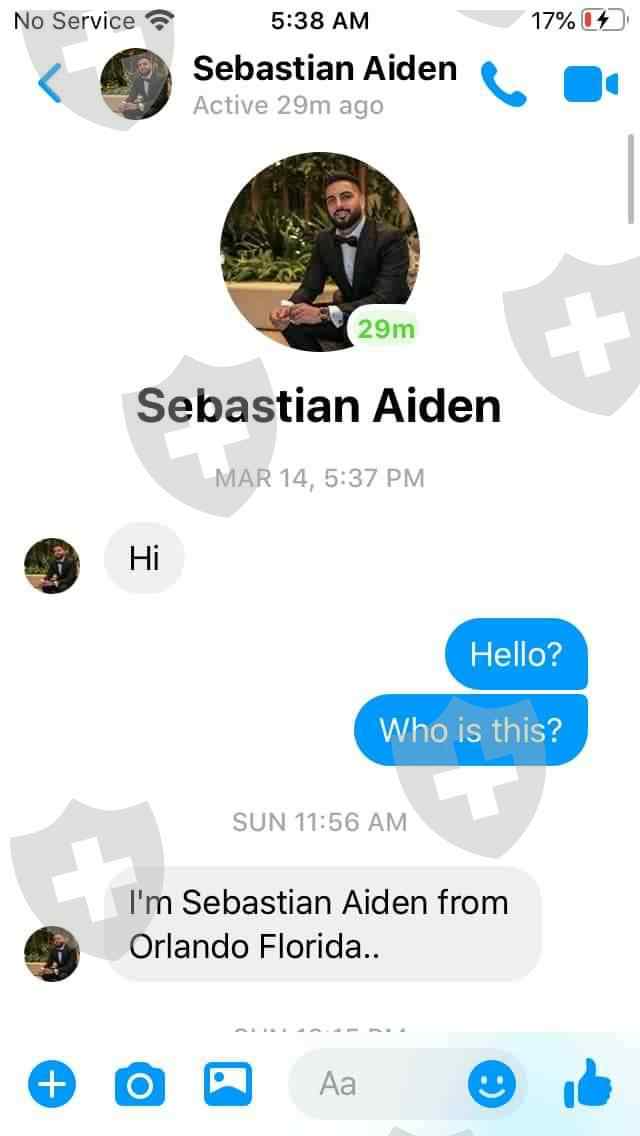Tap the back arrow icon
Viewport: 640px width, 1136px height.
pyautogui.click(x=50, y=83)
